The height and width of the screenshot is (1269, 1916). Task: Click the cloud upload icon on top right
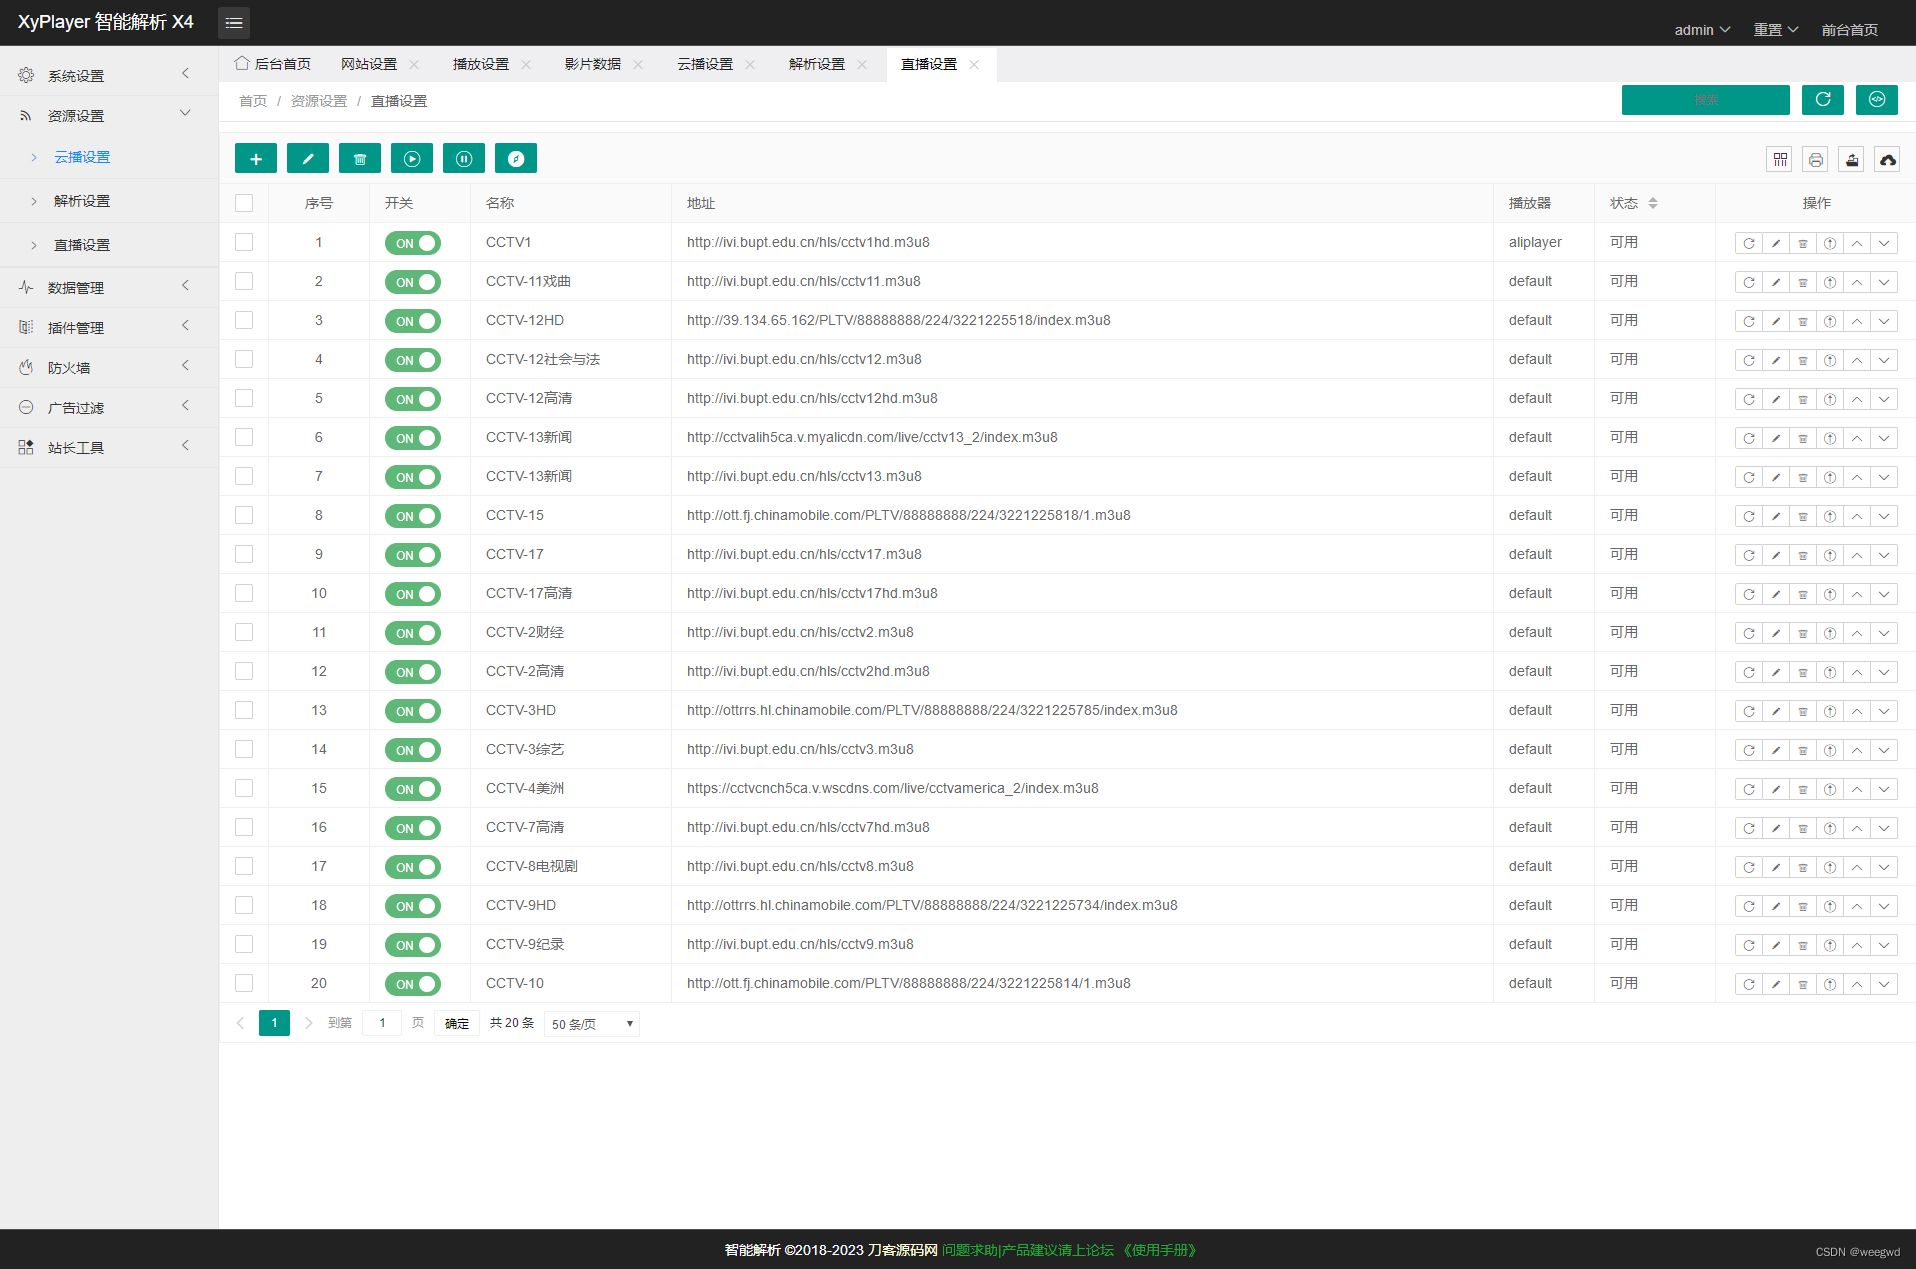tap(1886, 159)
